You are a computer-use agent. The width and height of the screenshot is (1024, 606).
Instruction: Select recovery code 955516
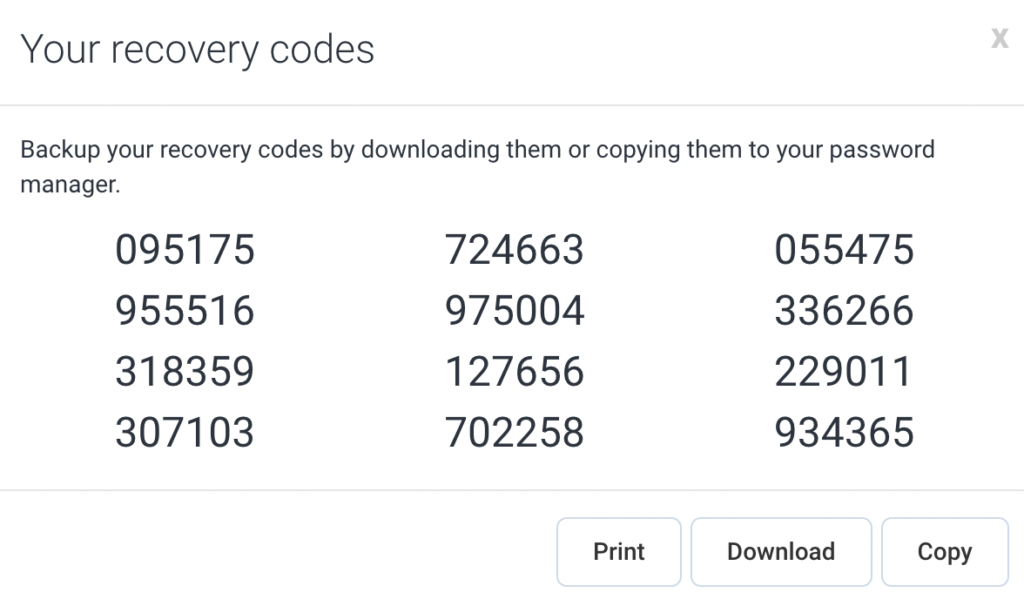pos(185,311)
